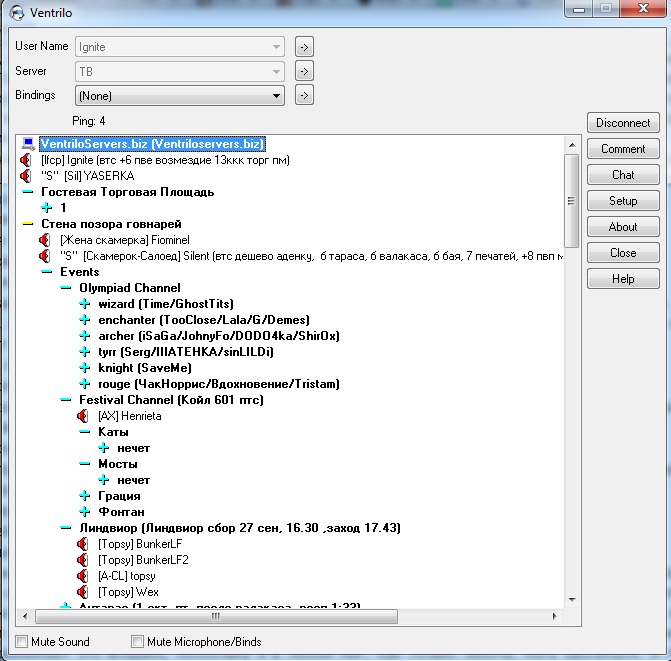Open Server editor arrow button
The image size is (671, 661).
pyautogui.click(x=304, y=71)
